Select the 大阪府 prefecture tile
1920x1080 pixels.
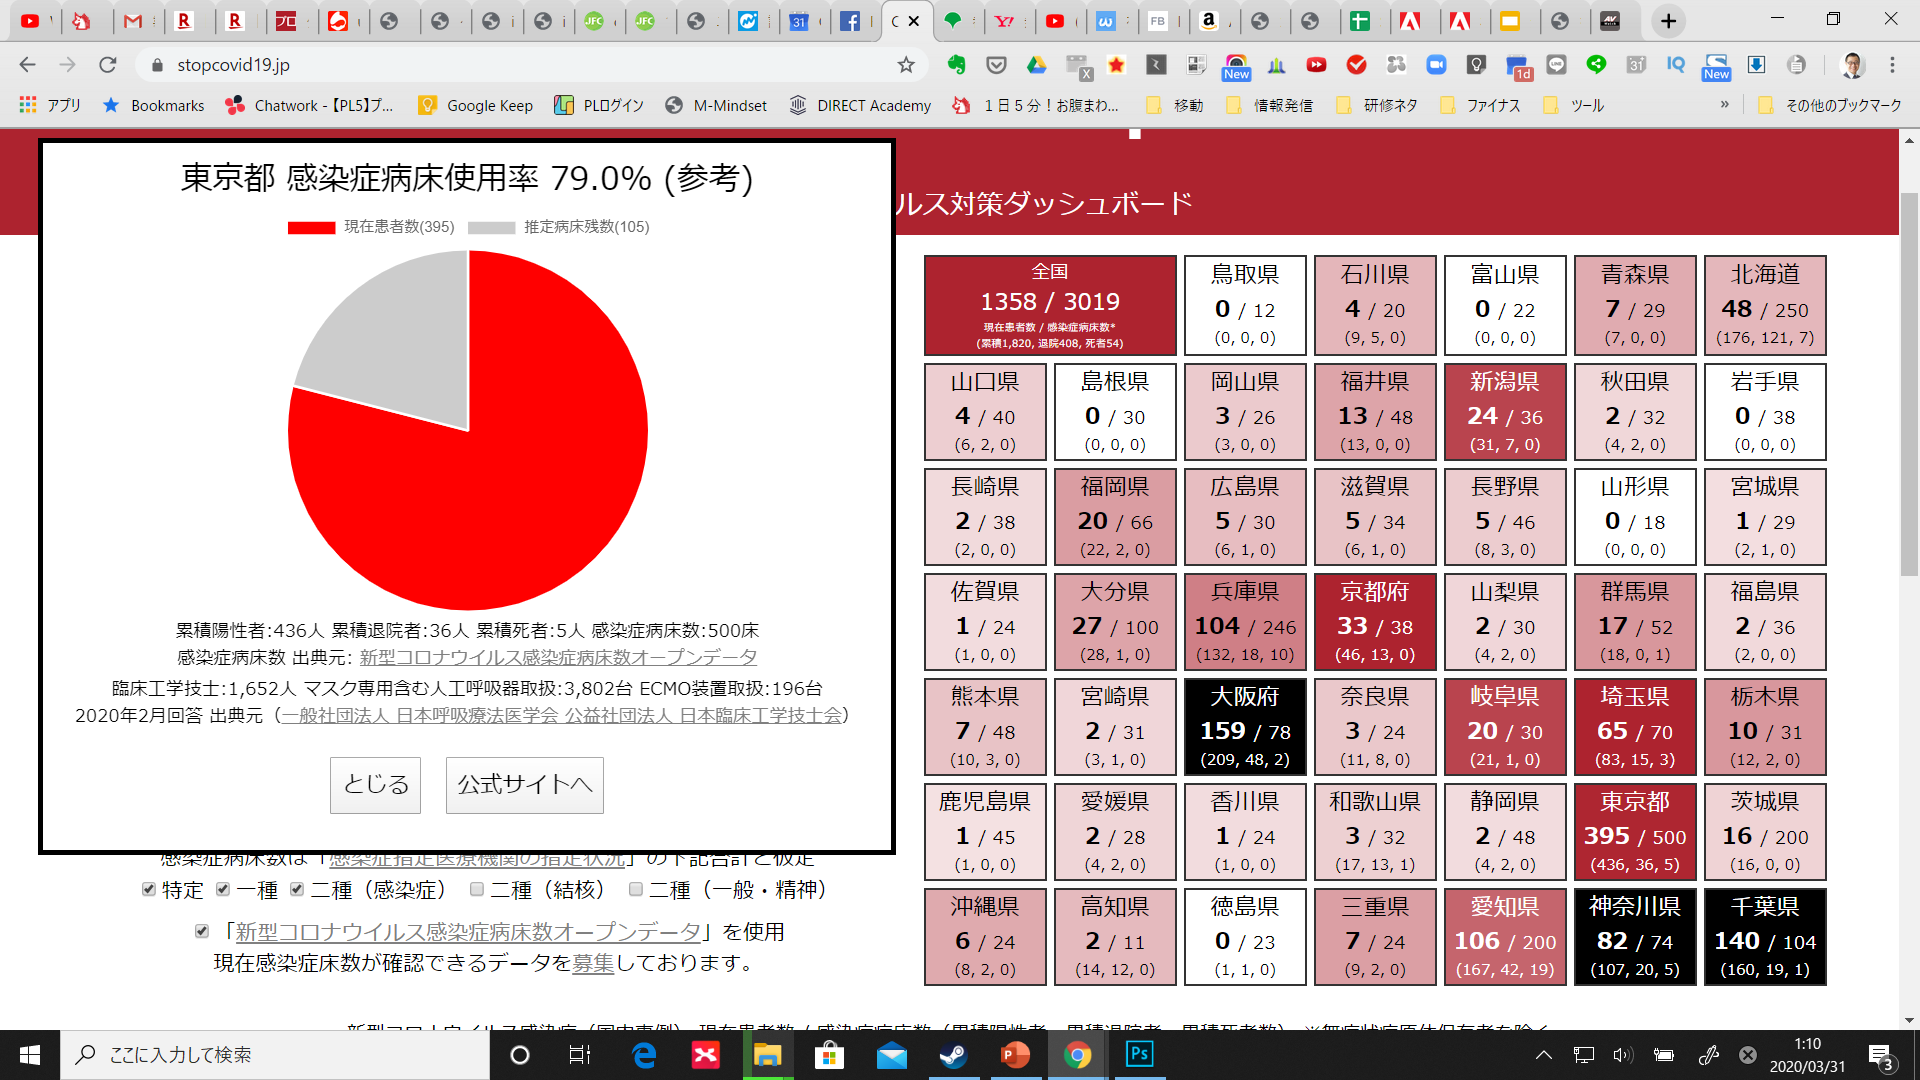pyautogui.click(x=1244, y=727)
